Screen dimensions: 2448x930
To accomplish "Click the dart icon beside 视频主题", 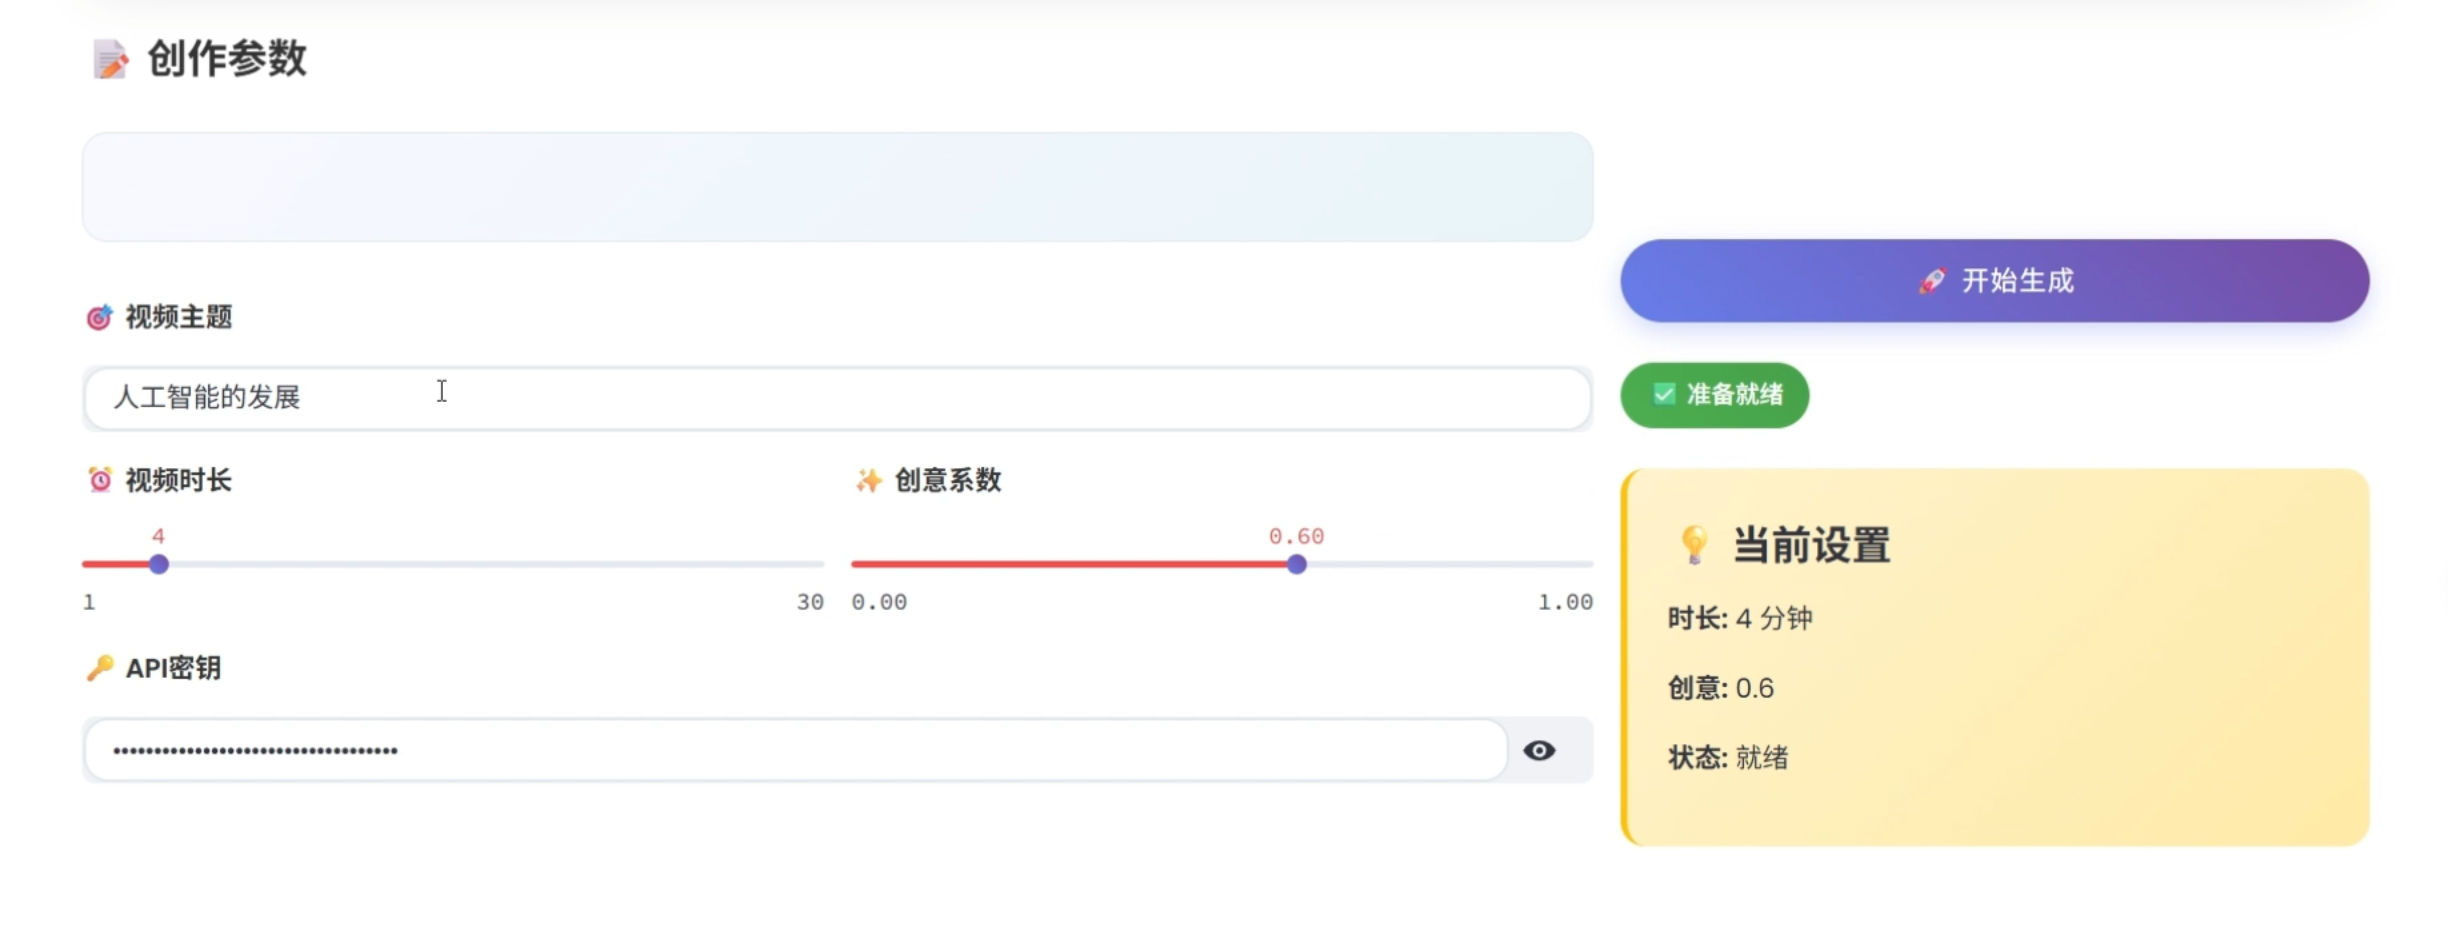I will click(98, 317).
